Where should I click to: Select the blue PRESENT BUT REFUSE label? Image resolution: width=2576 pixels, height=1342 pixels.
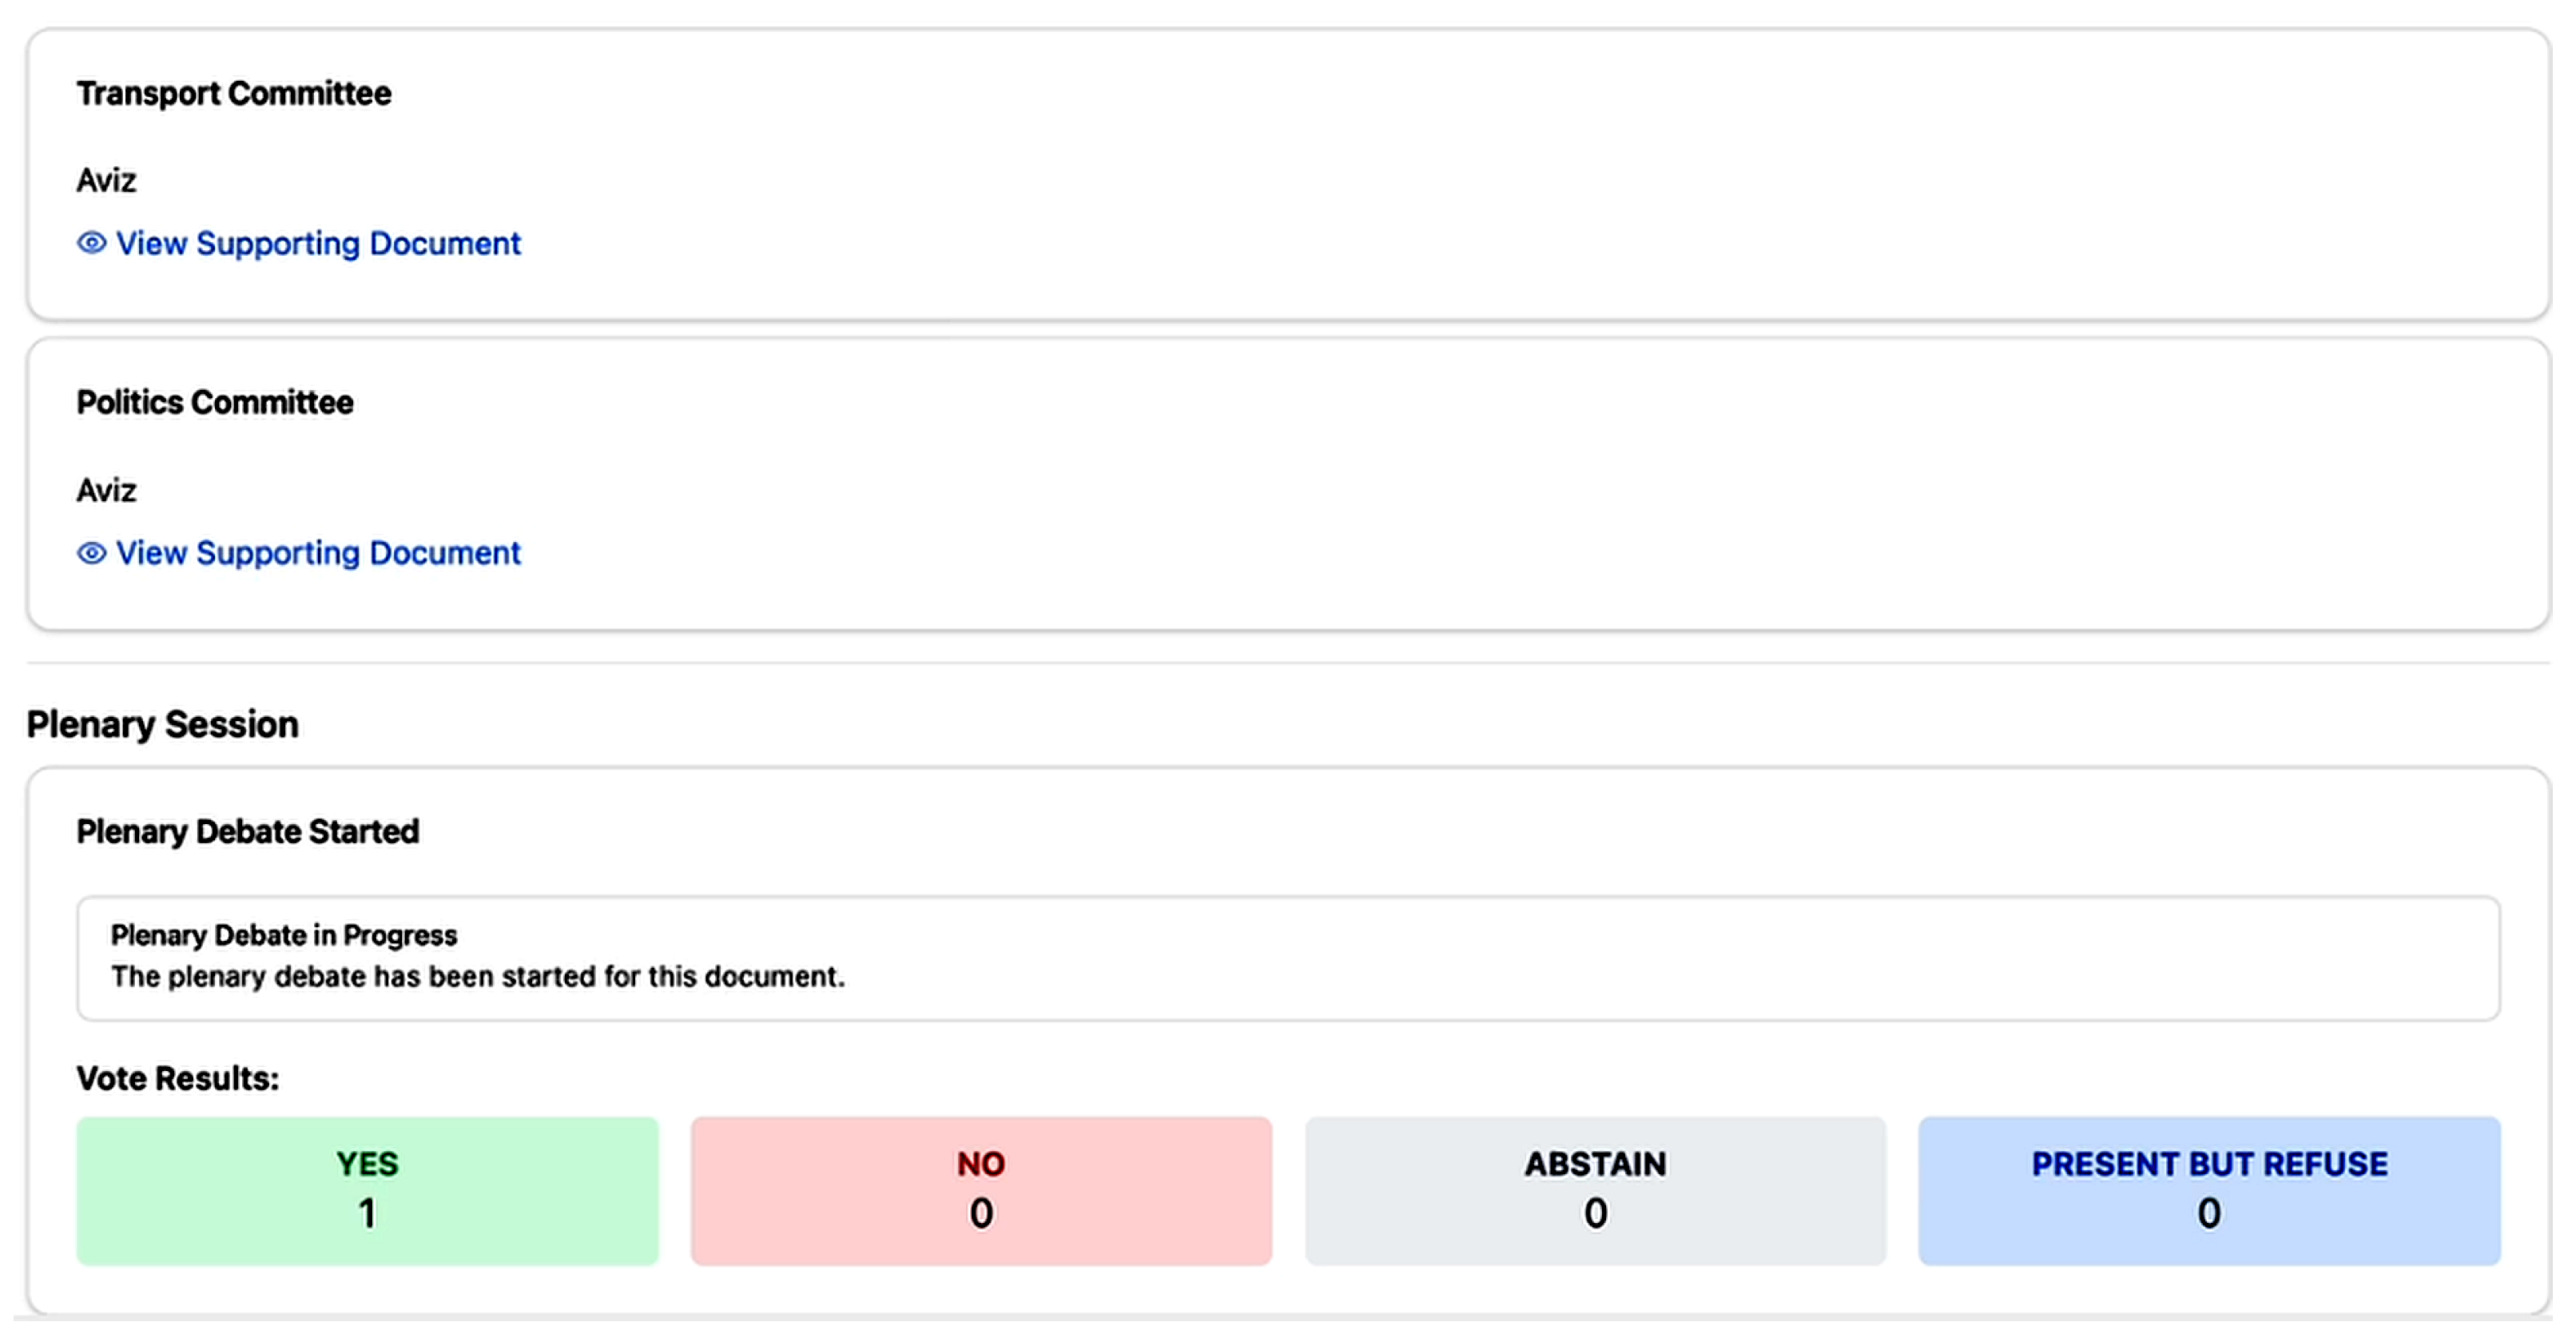[x=2209, y=1164]
